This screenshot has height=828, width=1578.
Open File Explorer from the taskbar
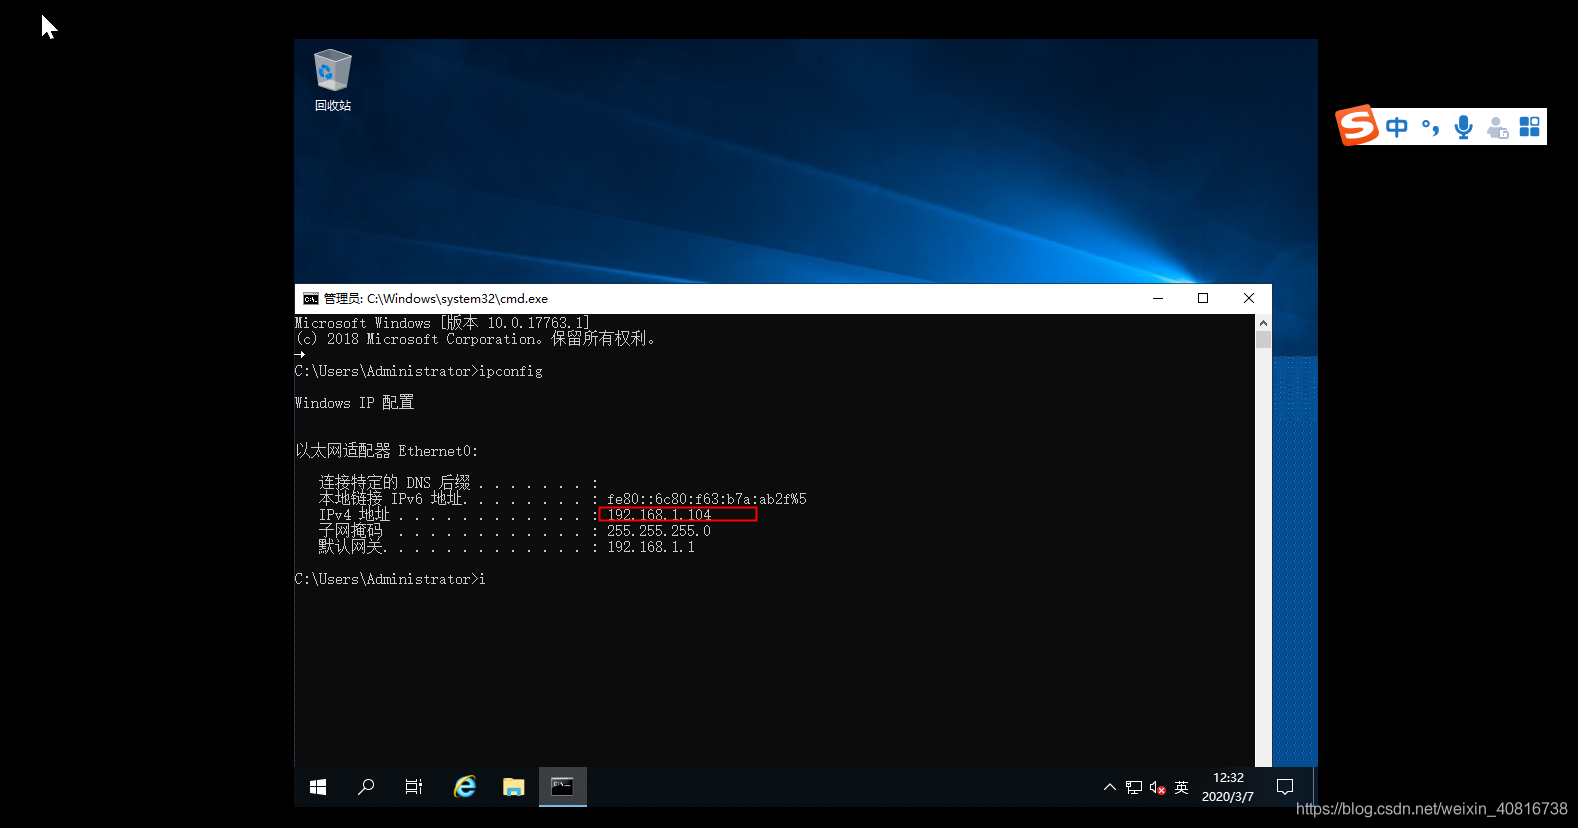click(513, 787)
